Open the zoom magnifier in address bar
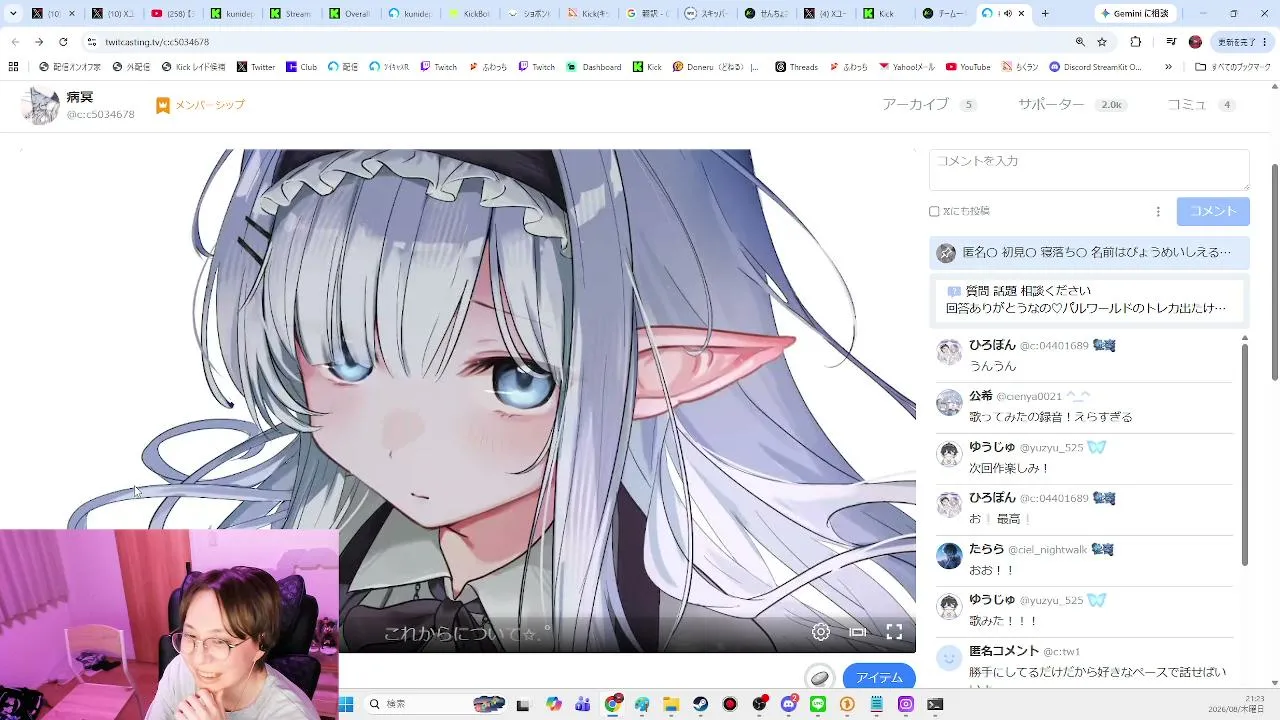This screenshot has height=720, width=1280. point(1080,42)
